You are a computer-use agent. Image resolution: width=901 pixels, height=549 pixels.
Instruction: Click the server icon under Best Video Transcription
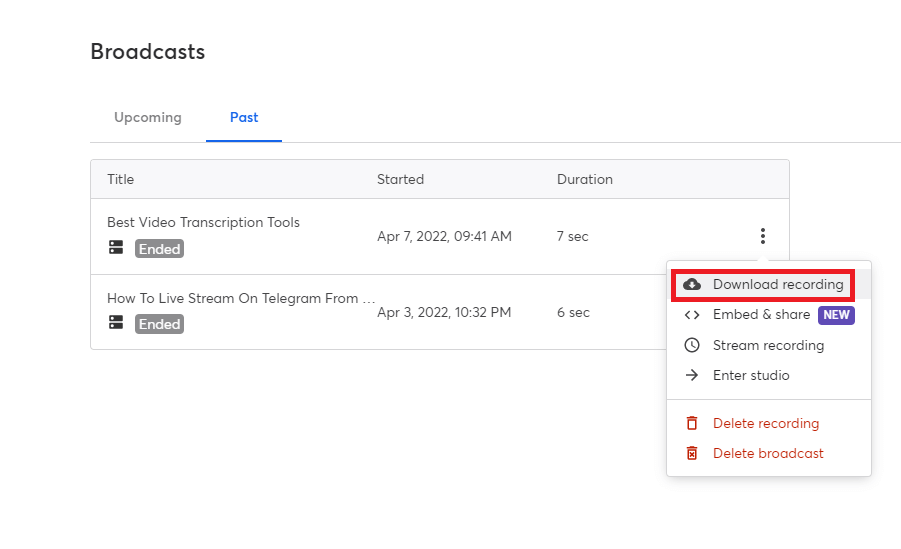click(x=116, y=248)
